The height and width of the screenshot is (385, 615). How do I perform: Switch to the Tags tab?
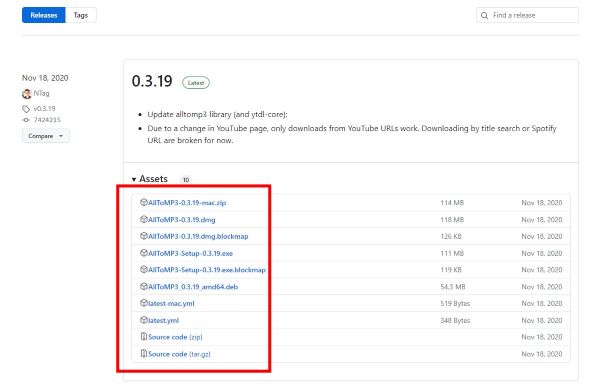click(x=81, y=15)
